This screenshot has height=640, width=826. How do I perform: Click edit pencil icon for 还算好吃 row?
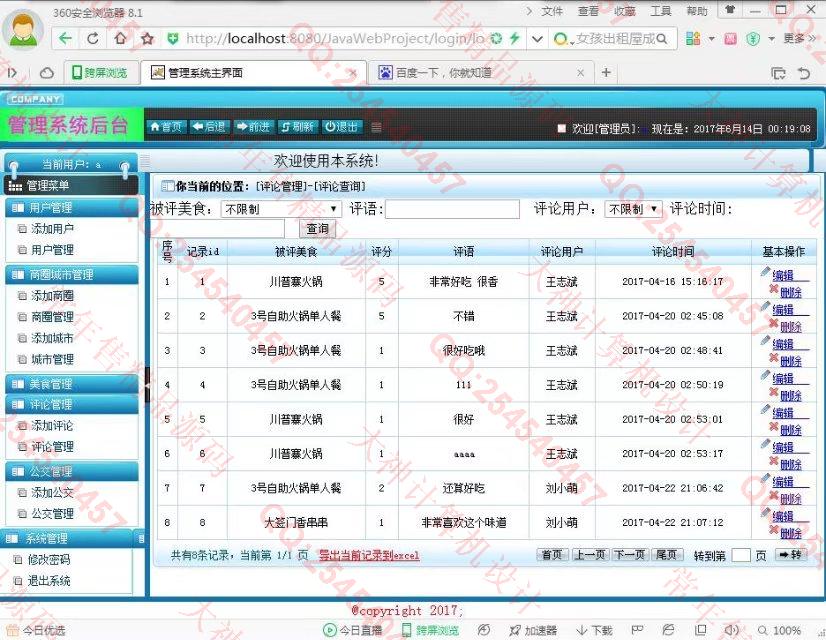[x=765, y=478]
